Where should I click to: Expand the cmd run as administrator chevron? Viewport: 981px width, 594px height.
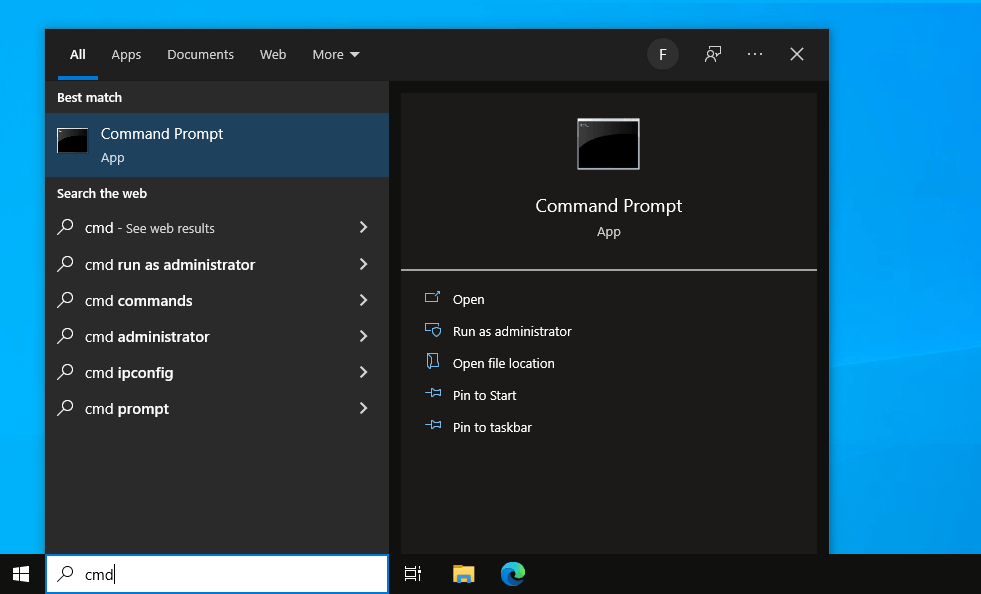pyautogui.click(x=363, y=264)
